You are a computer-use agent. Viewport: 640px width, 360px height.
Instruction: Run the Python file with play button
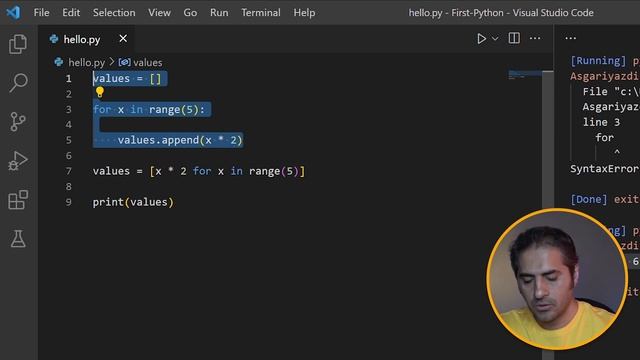(482, 38)
